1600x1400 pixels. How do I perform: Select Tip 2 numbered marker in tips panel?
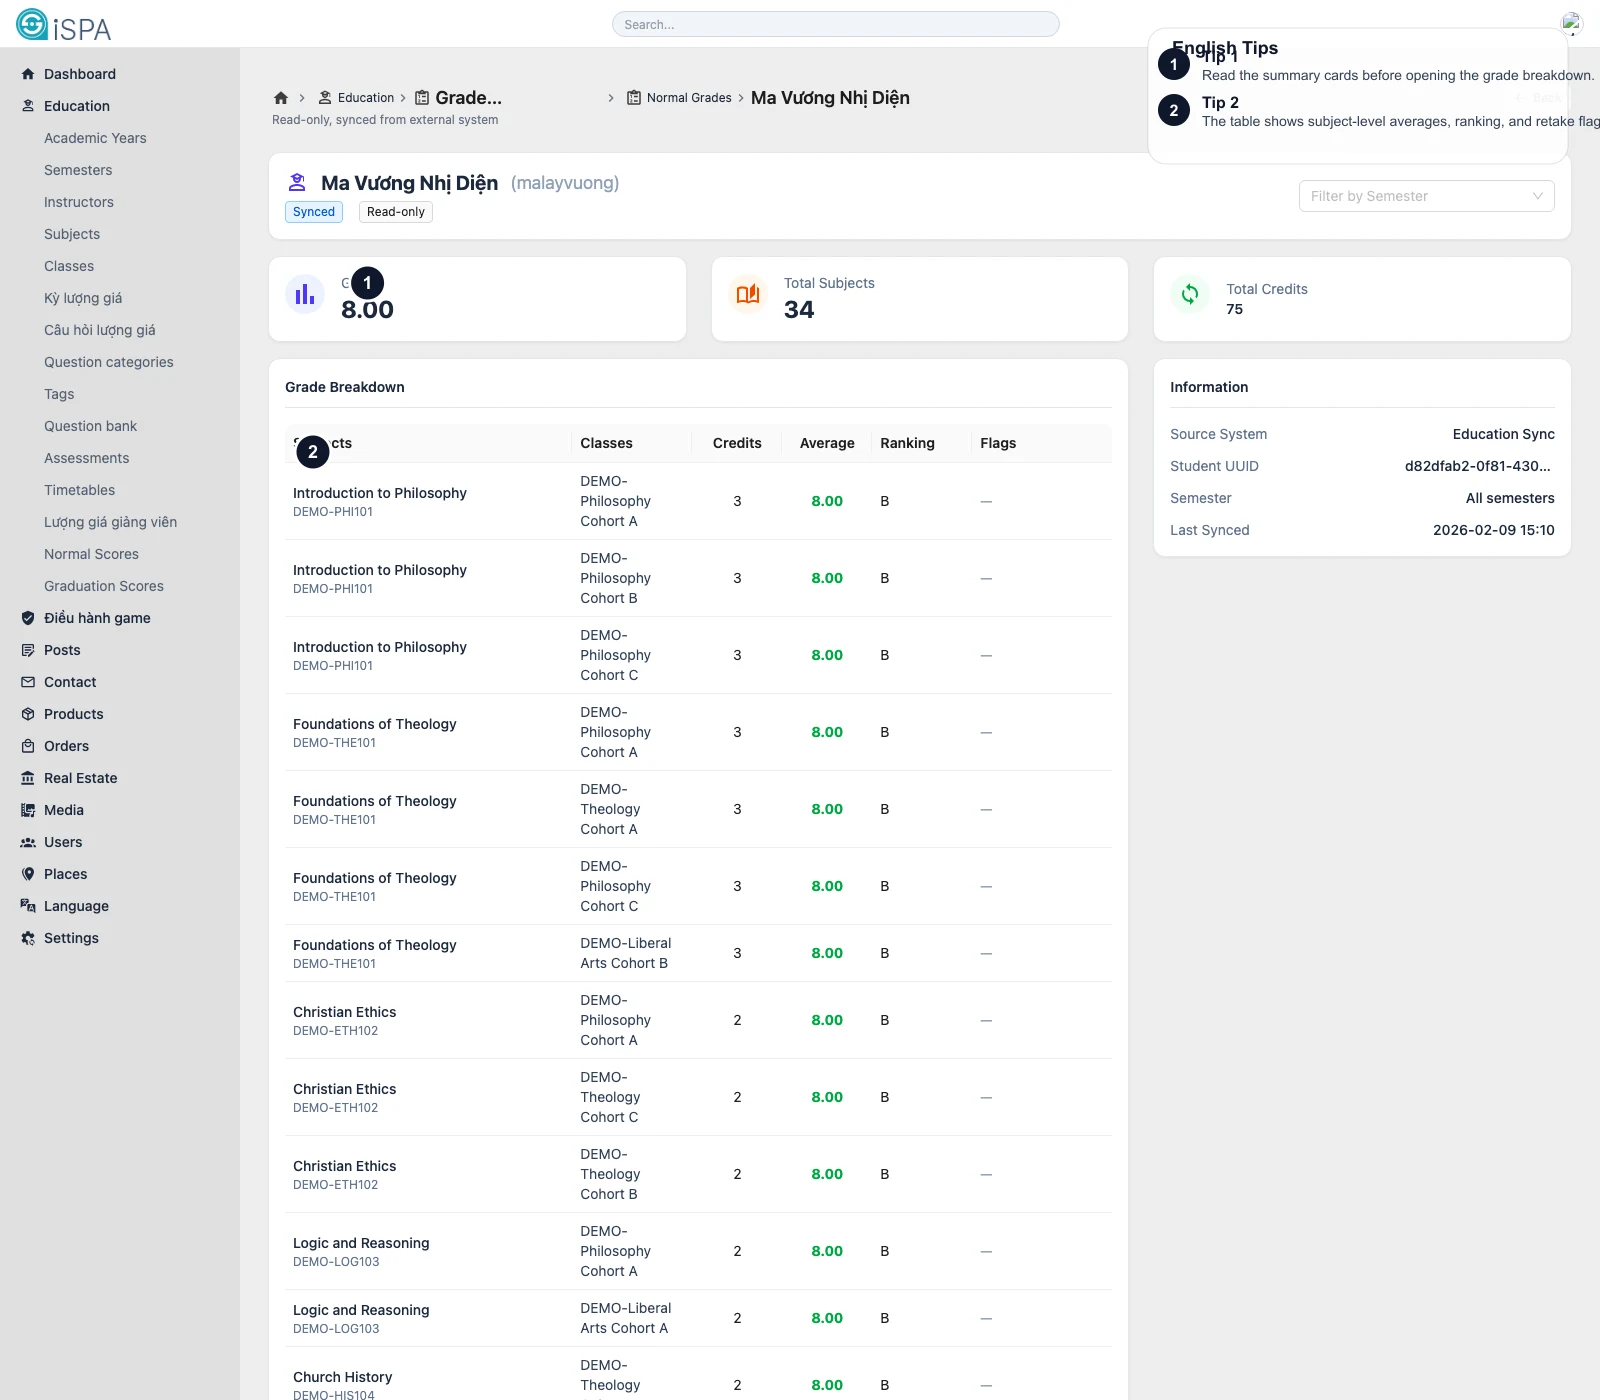[x=1174, y=111]
